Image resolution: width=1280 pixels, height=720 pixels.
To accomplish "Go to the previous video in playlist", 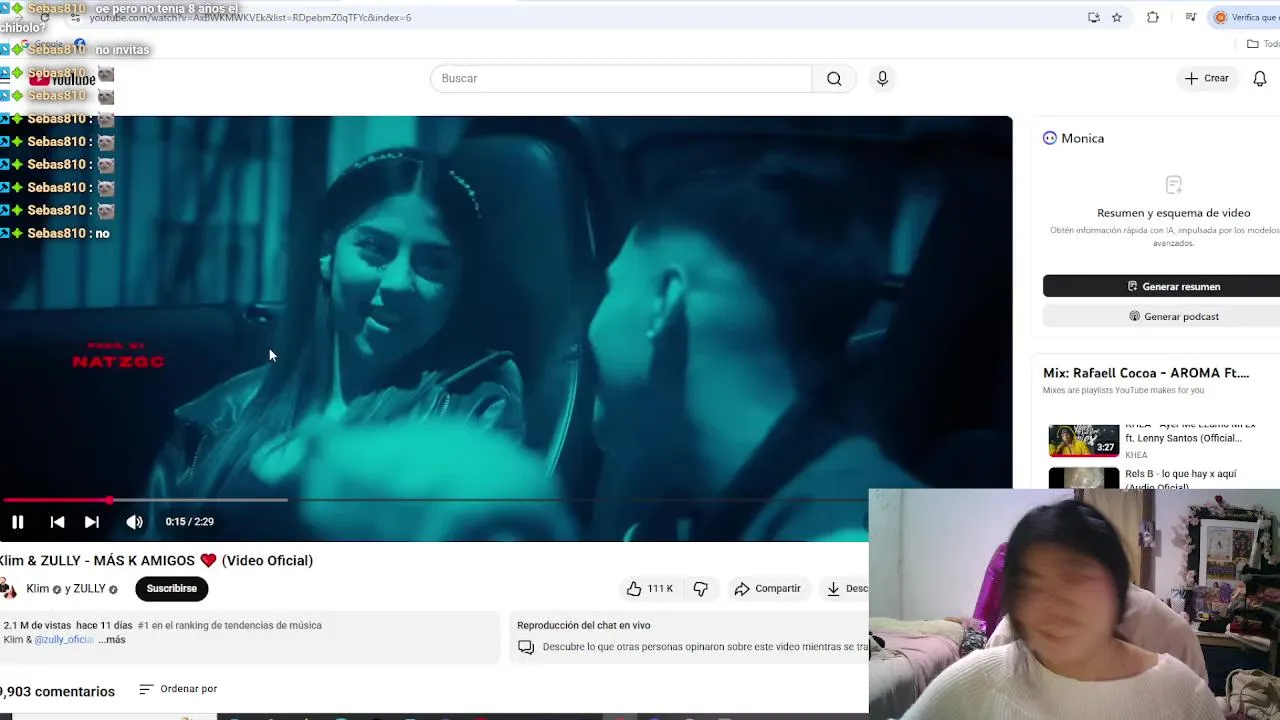I will [57, 522].
